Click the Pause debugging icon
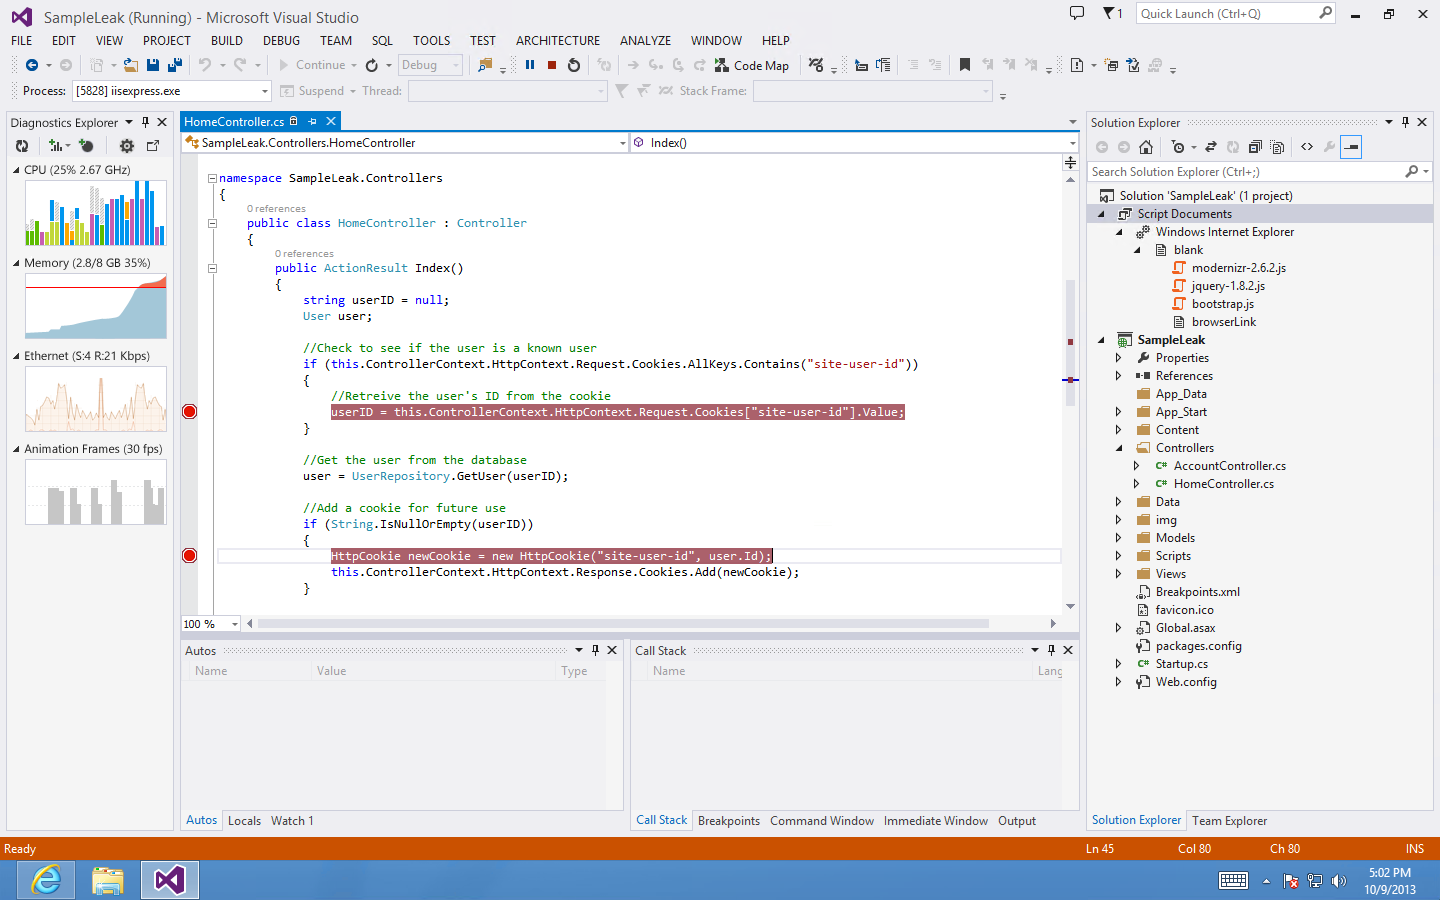 tap(530, 65)
